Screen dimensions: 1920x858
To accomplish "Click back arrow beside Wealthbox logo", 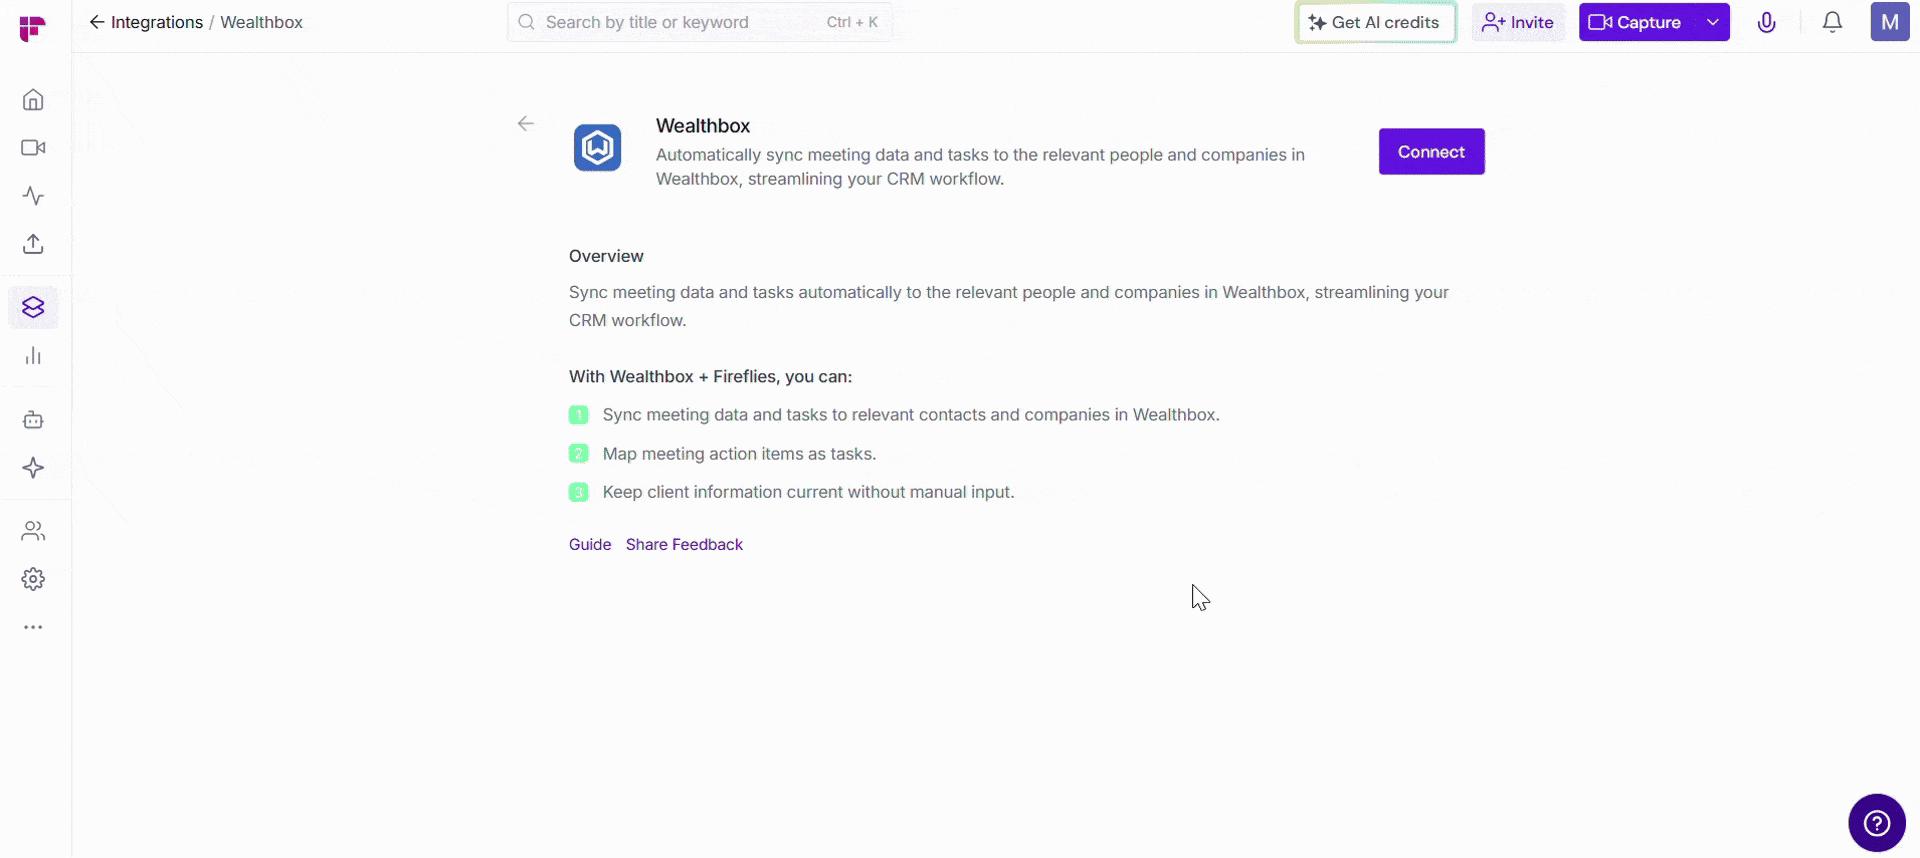I will [x=526, y=124].
